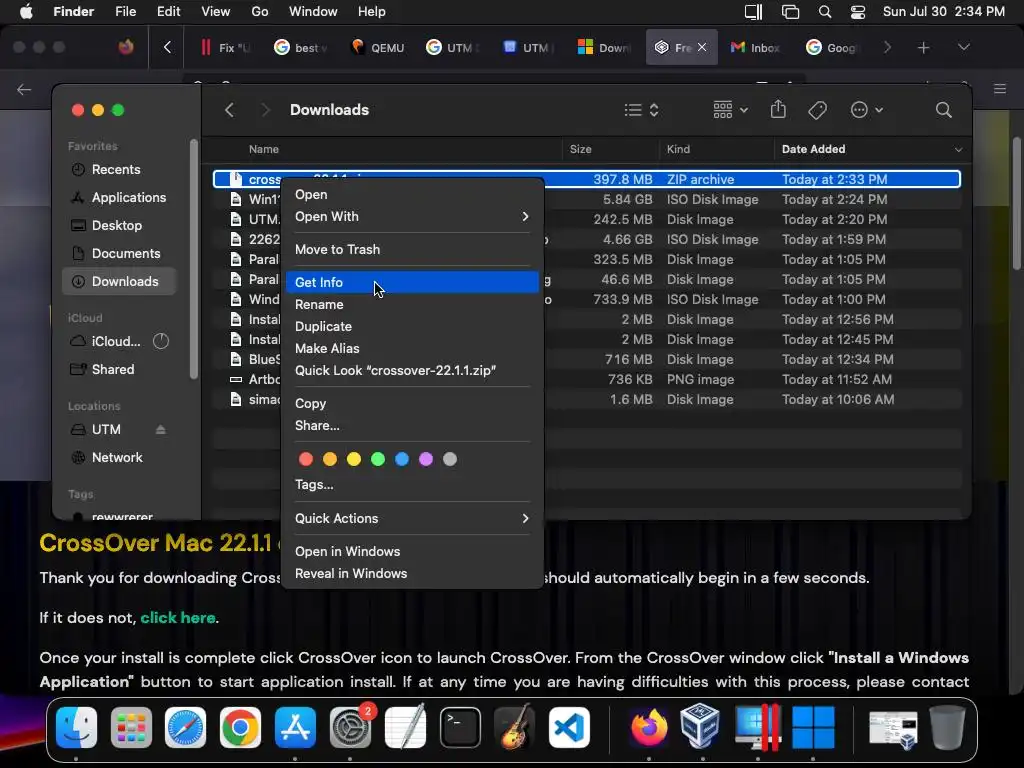Image resolution: width=1024 pixels, height=768 pixels.
Task: Select Rename in context menu
Action: pyautogui.click(x=412, y=304)
